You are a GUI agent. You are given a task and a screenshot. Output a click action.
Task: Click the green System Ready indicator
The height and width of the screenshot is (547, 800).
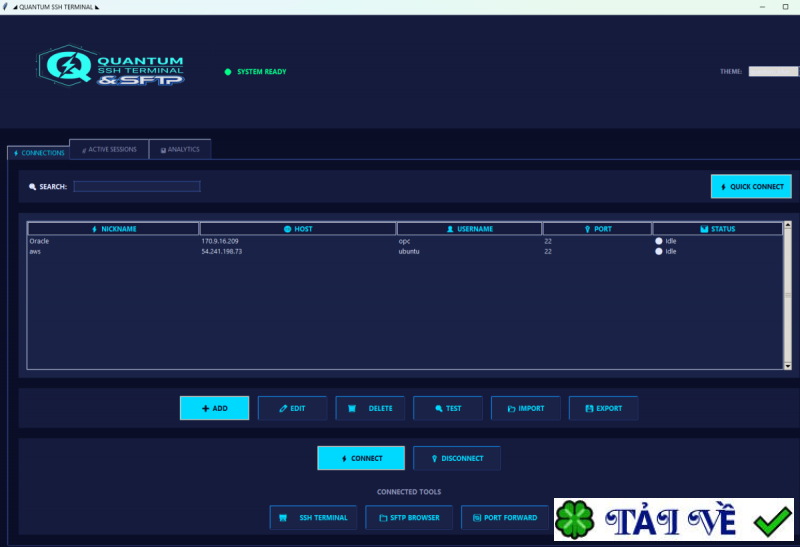[228, 72]
